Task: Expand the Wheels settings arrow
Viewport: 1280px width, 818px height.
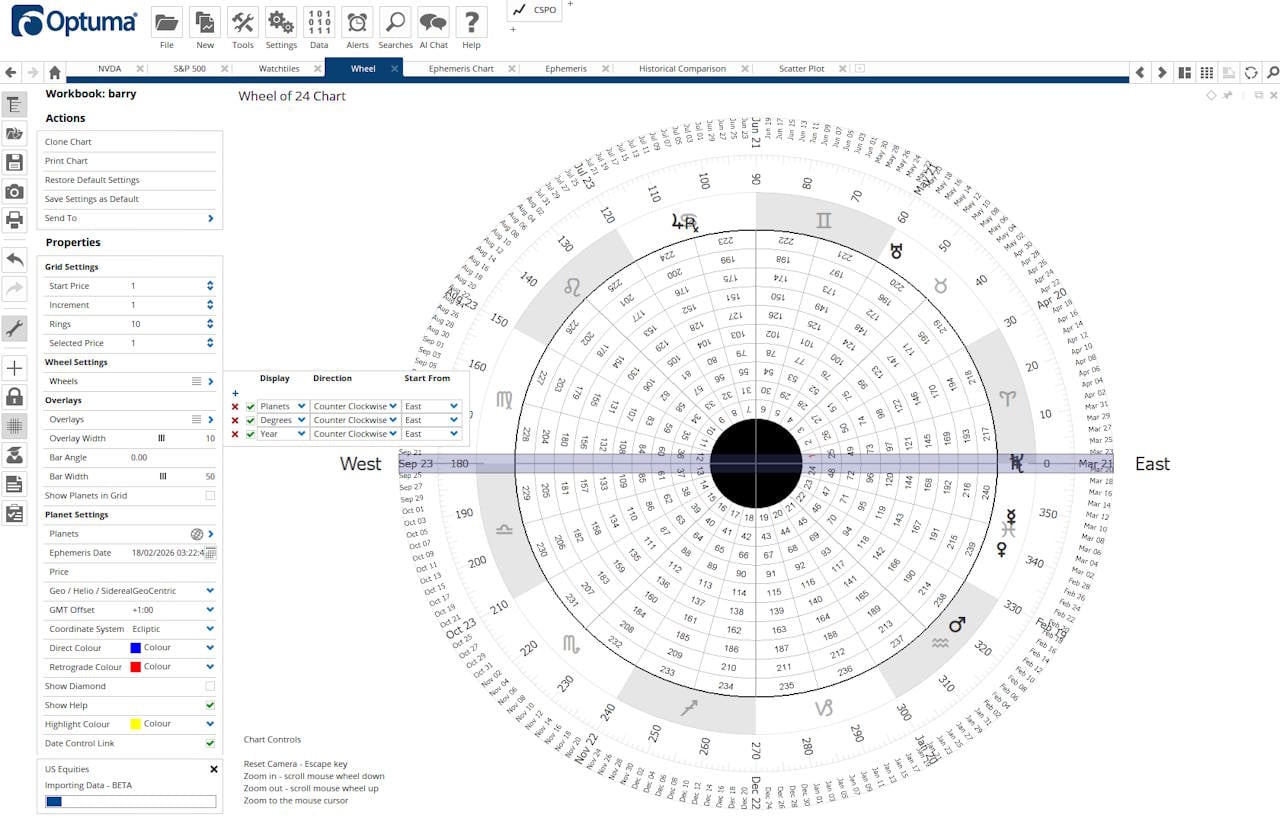Action: pos(210,381)
